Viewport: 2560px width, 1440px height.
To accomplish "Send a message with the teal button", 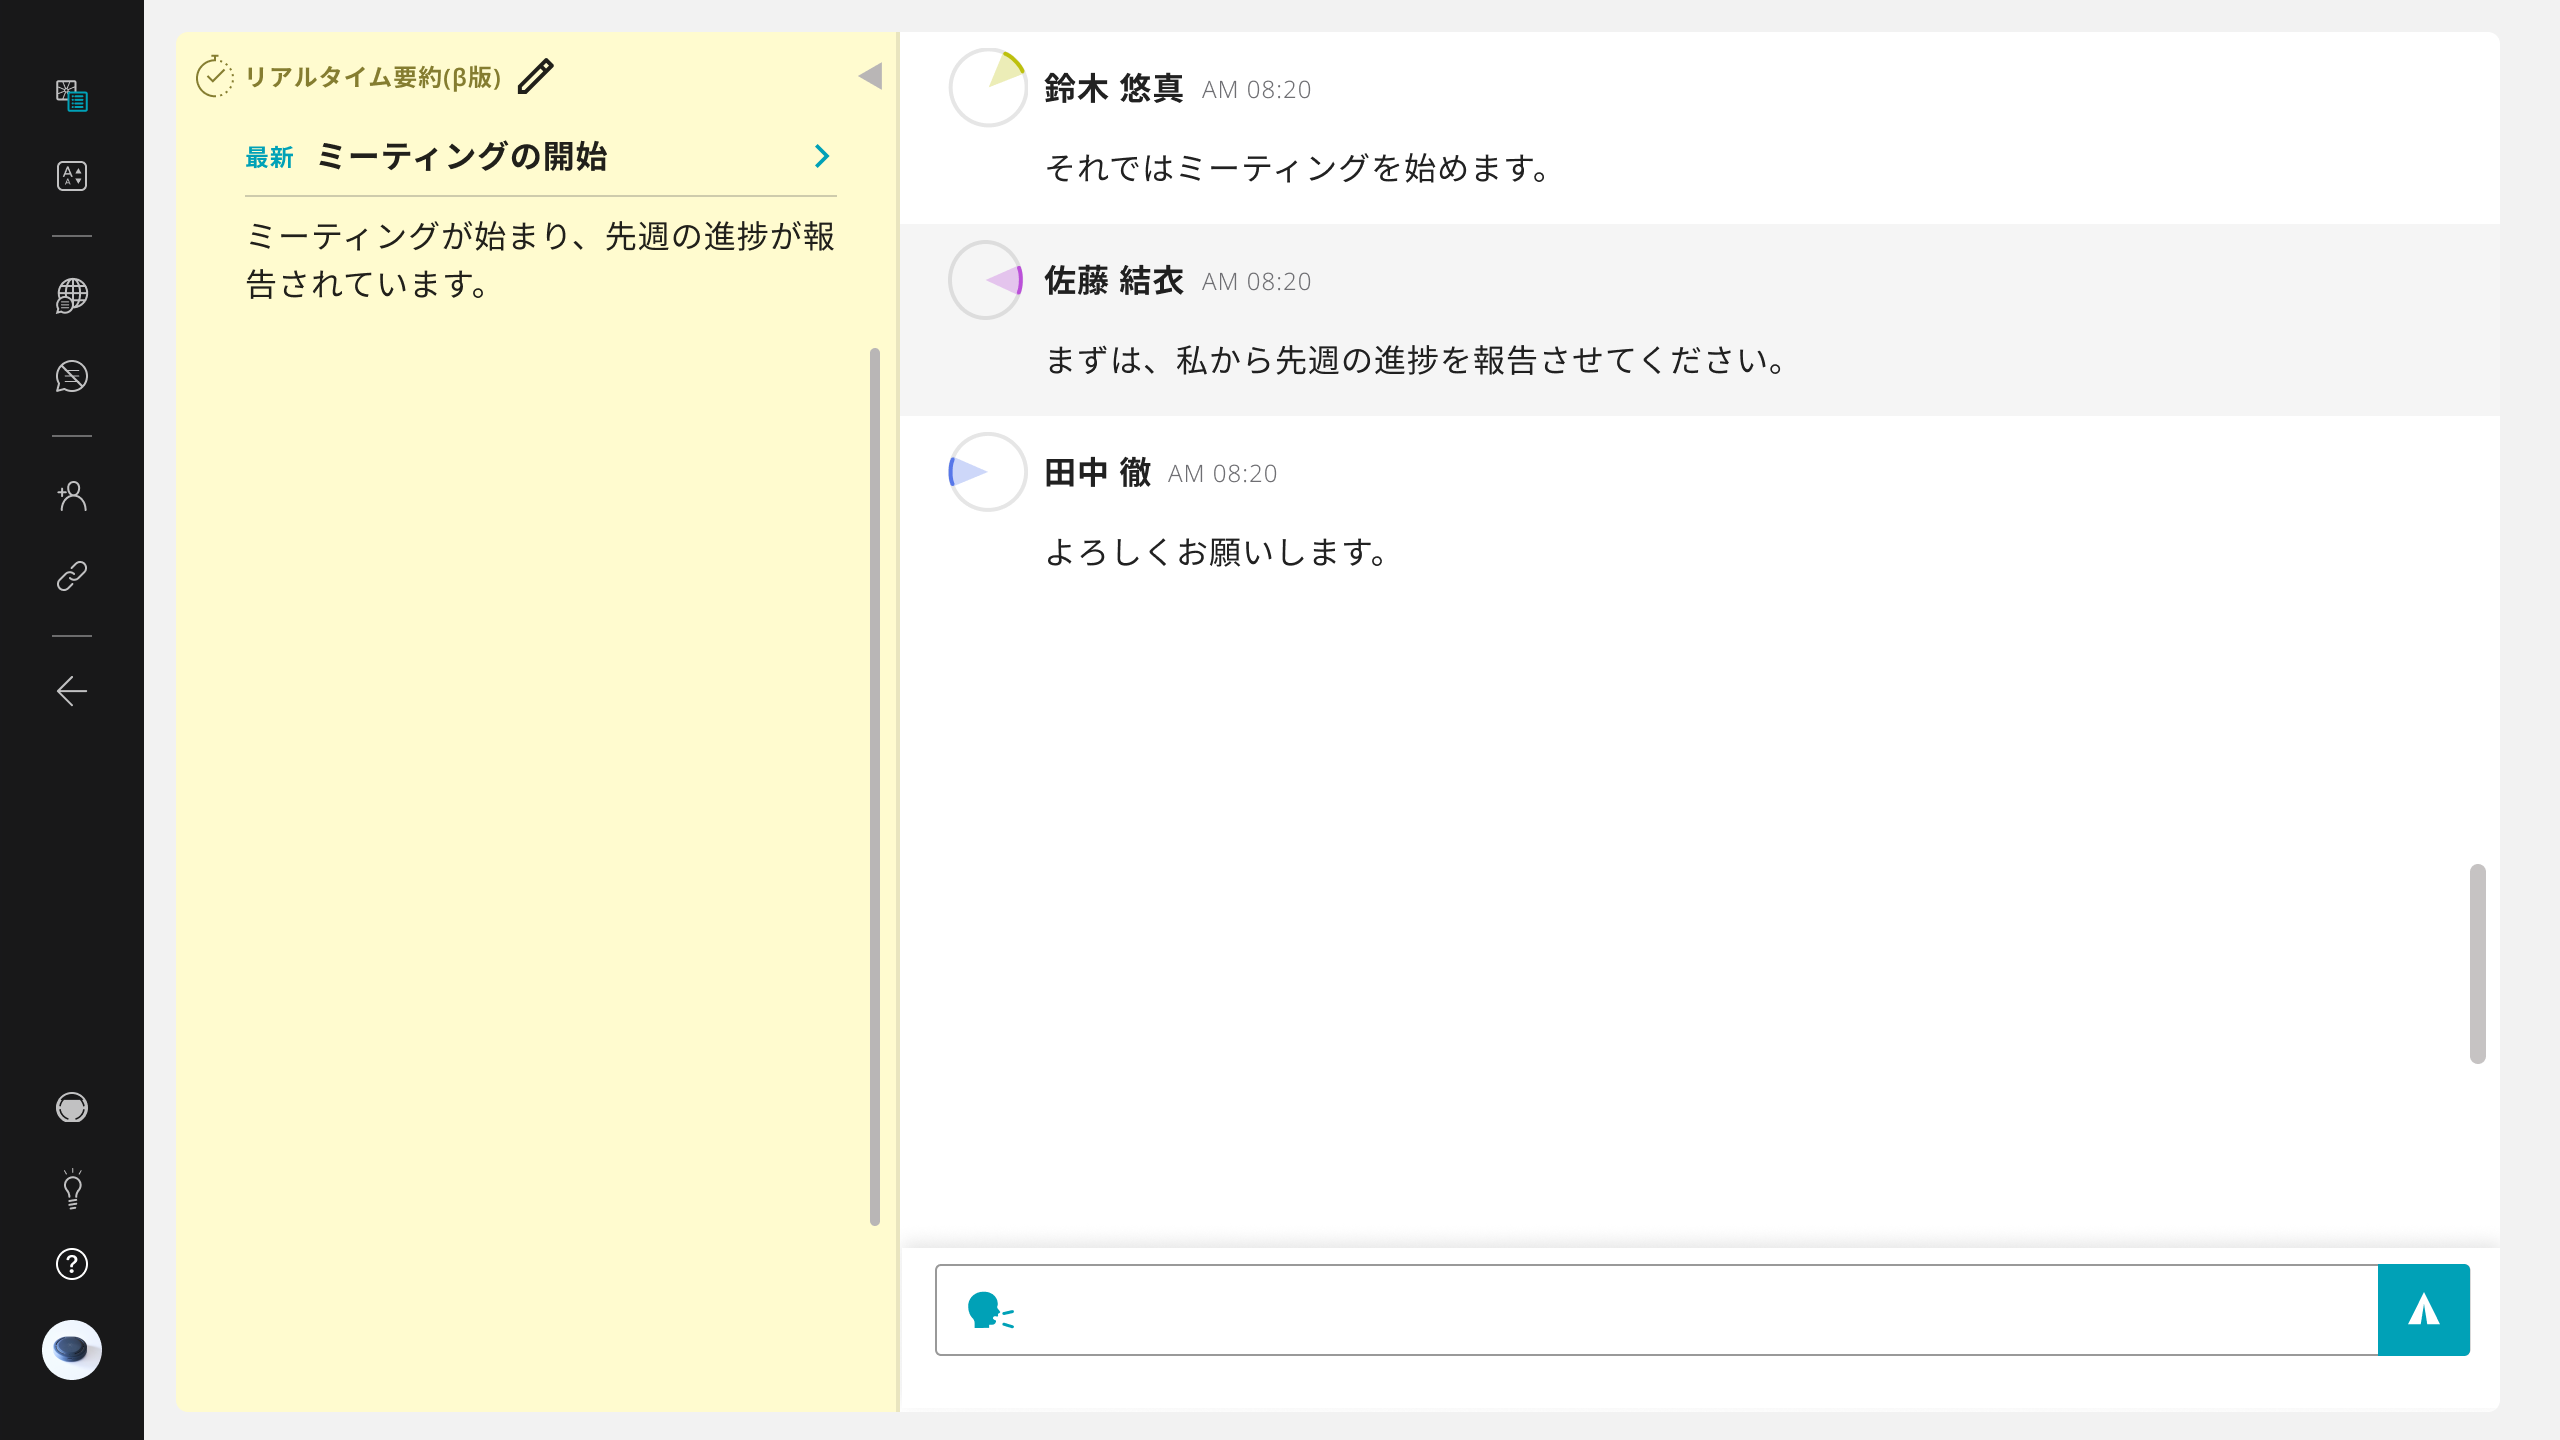I will coord(2425,1310).
